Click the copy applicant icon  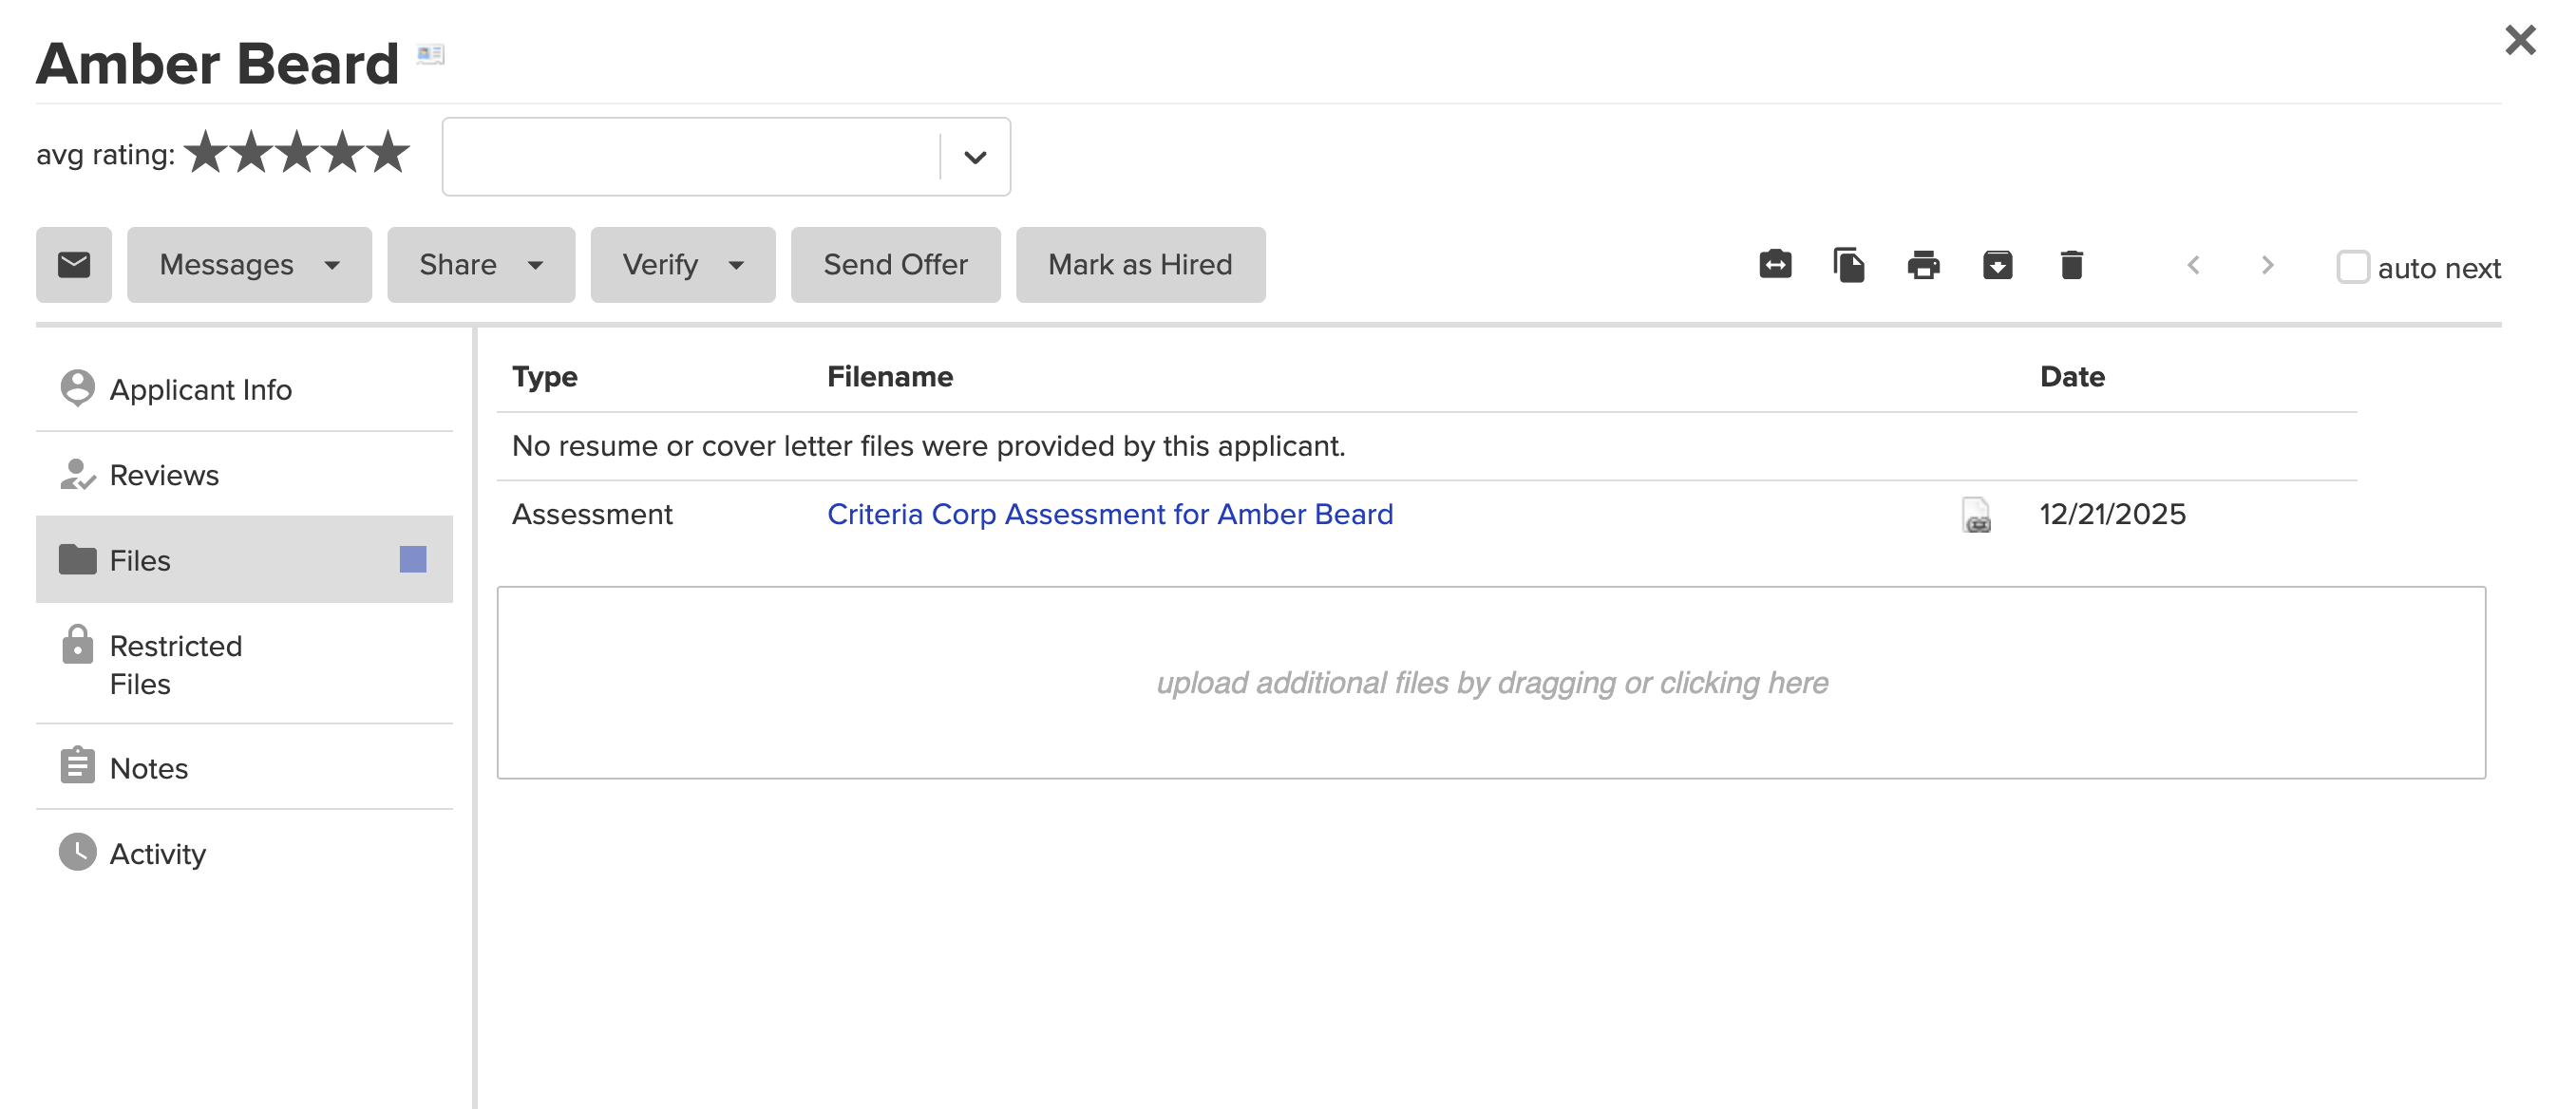(x=1849, y=265)
